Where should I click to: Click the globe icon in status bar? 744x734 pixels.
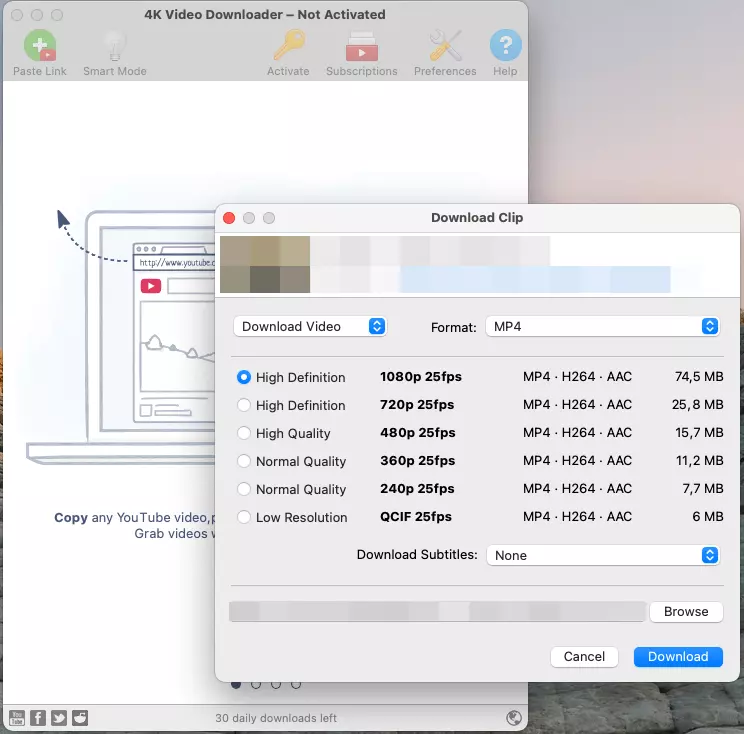pyautogui.click(x=514, y=717)
